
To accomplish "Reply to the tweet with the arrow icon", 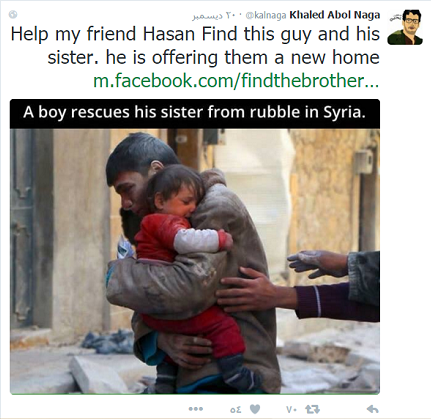I will click(x=372, y=409).
